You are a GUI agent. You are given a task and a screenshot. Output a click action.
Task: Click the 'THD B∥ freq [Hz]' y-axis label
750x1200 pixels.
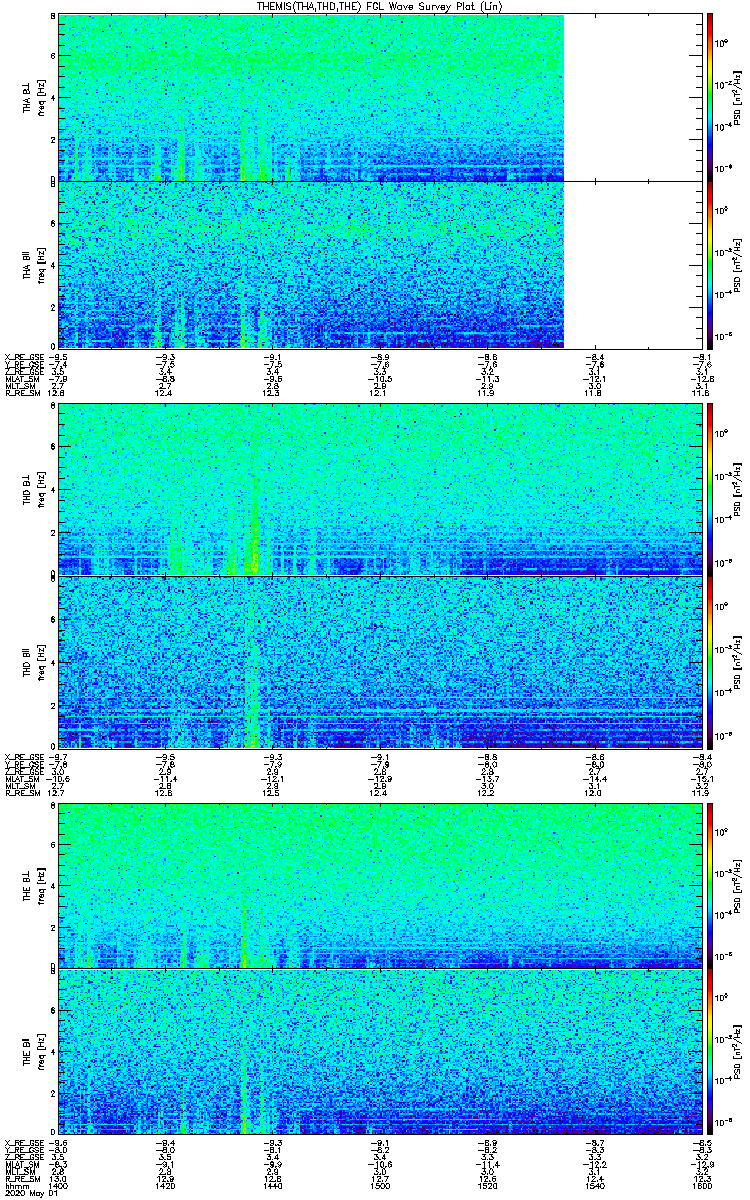point(32,661)
